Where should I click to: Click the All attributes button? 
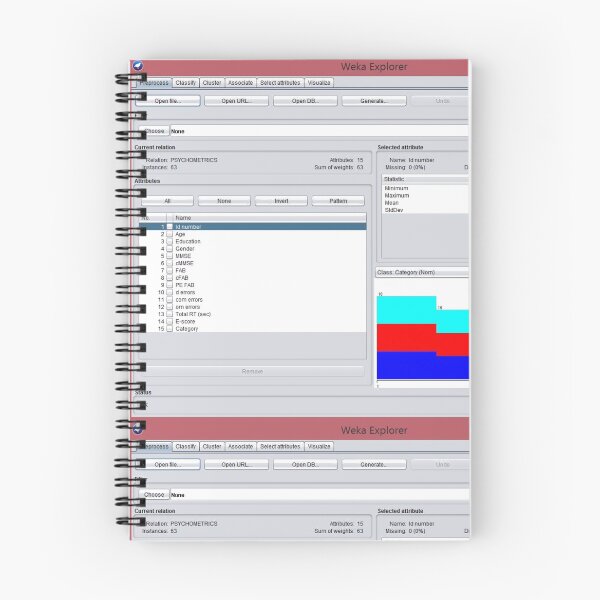(x=167, y=201)
